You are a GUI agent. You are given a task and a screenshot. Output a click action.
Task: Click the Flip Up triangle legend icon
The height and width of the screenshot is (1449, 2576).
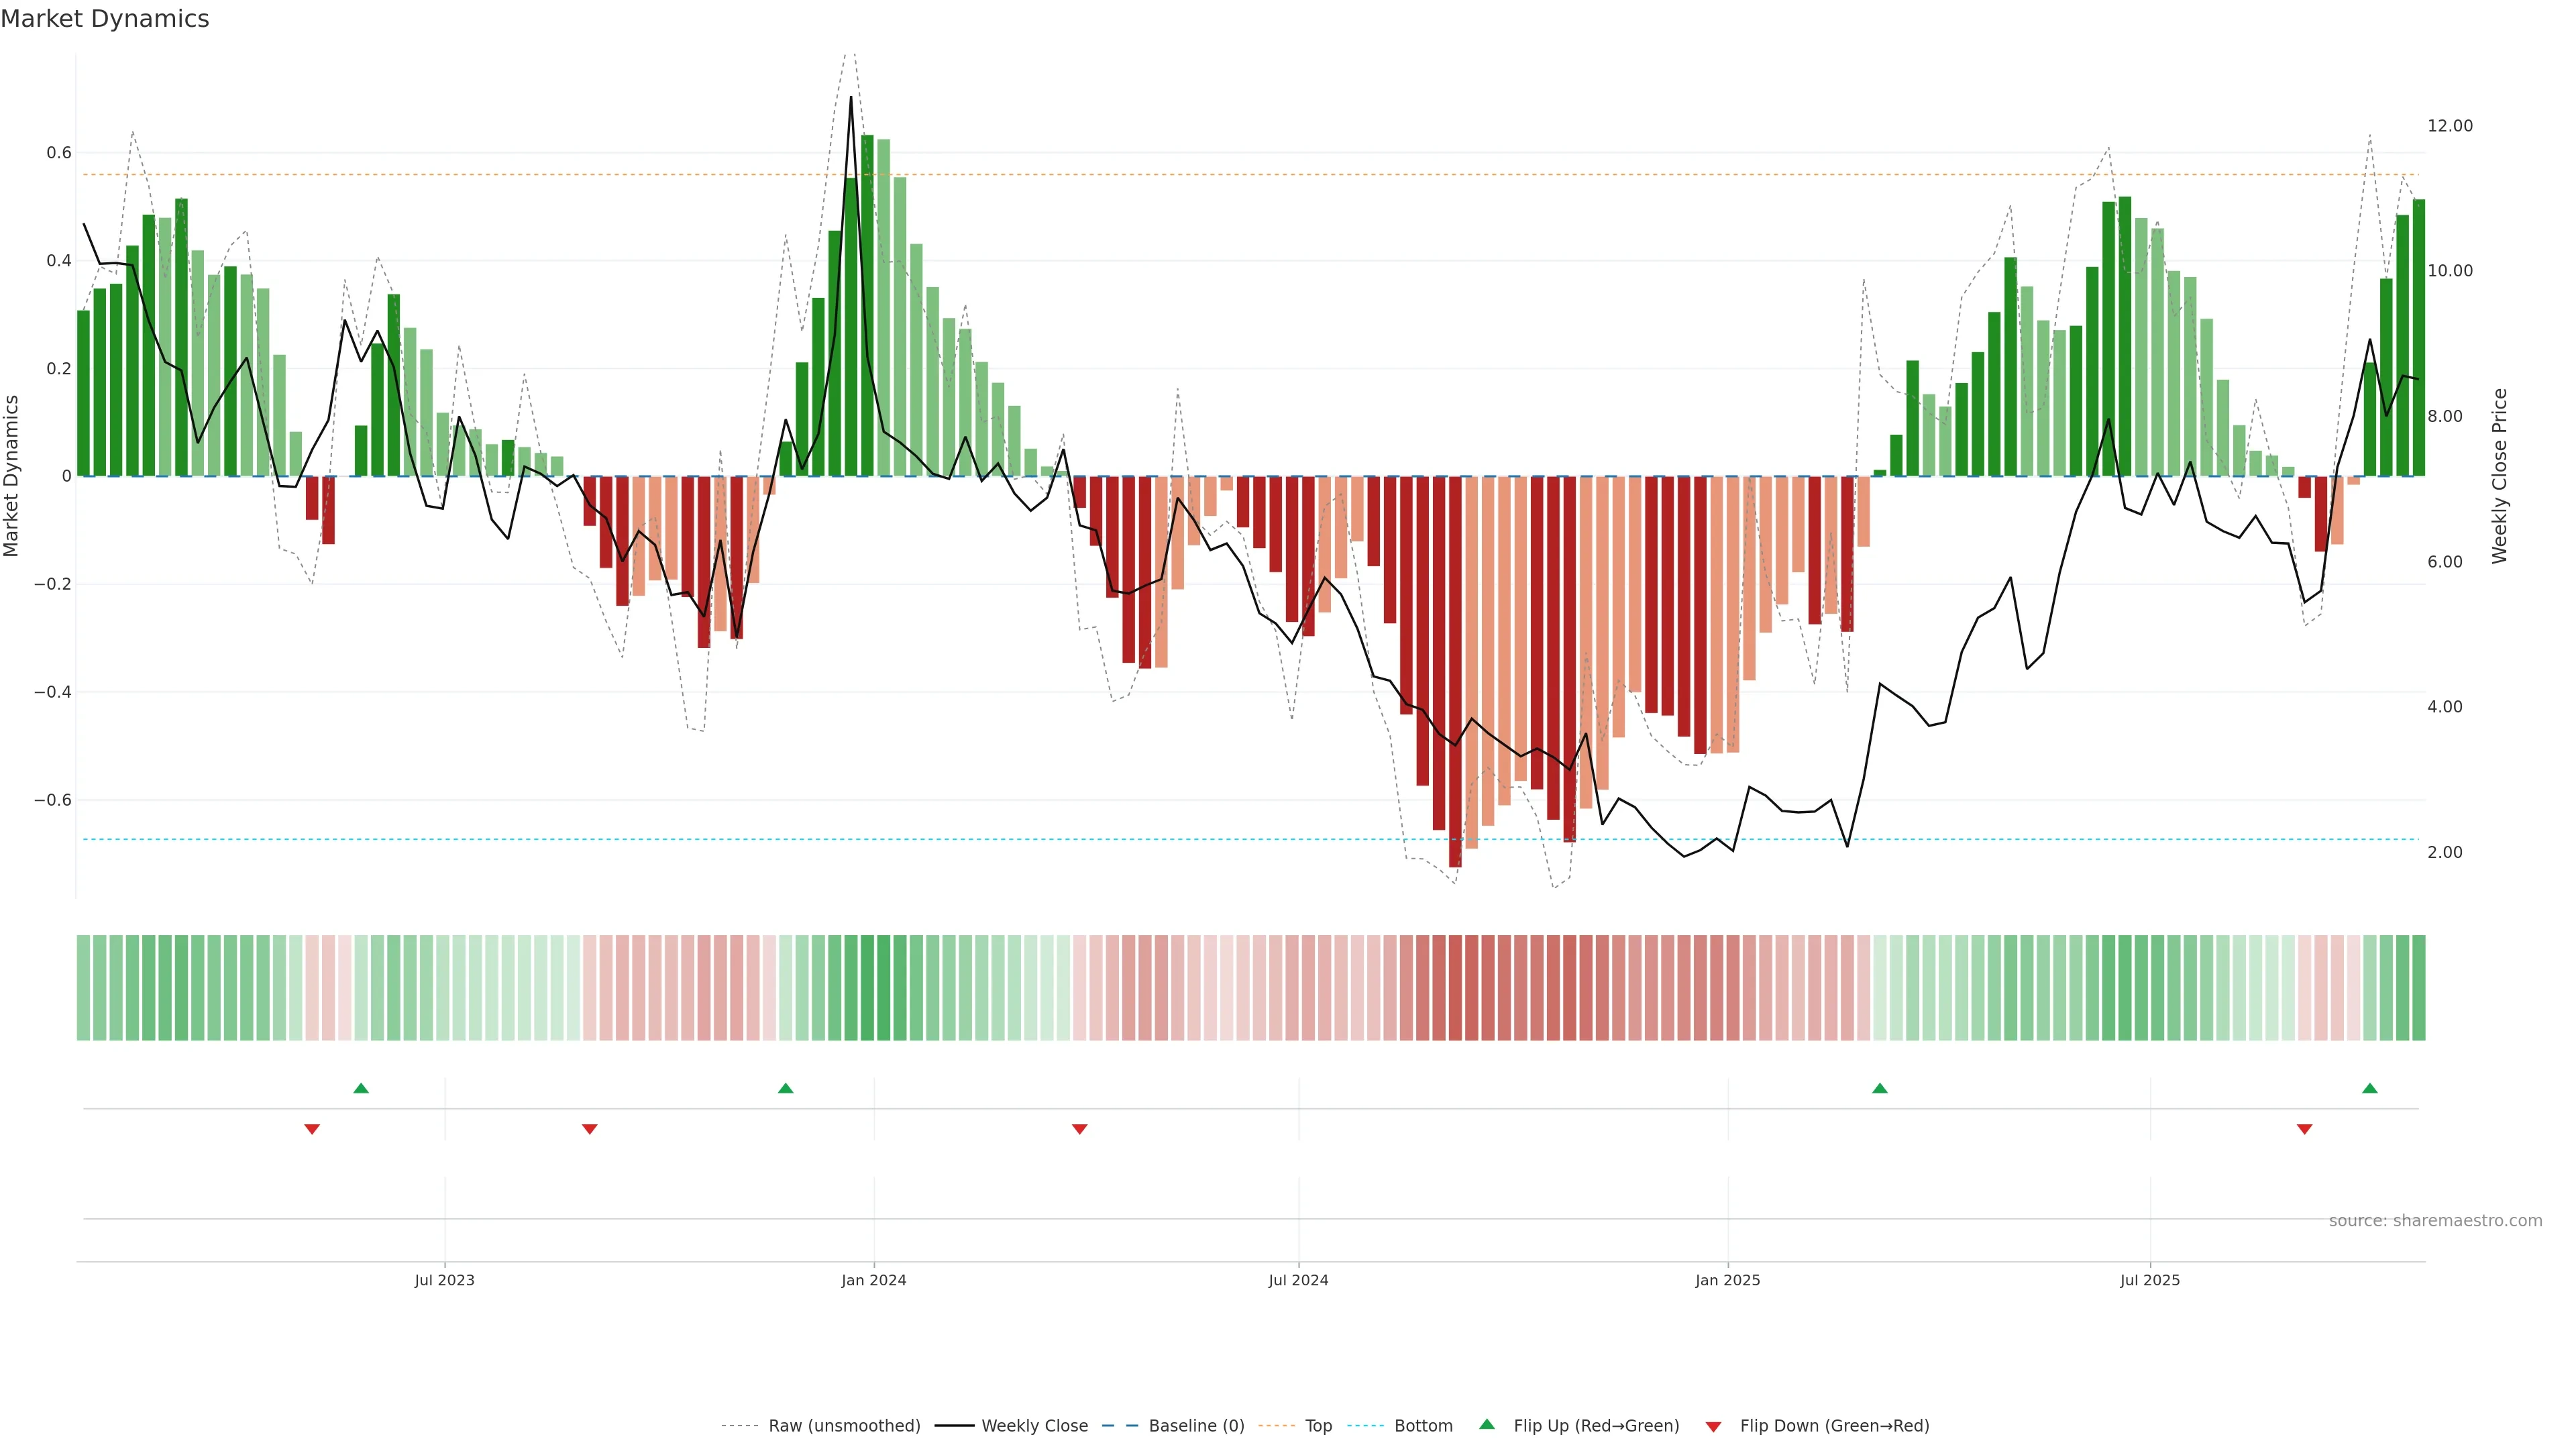(x=1487, y=1424)
